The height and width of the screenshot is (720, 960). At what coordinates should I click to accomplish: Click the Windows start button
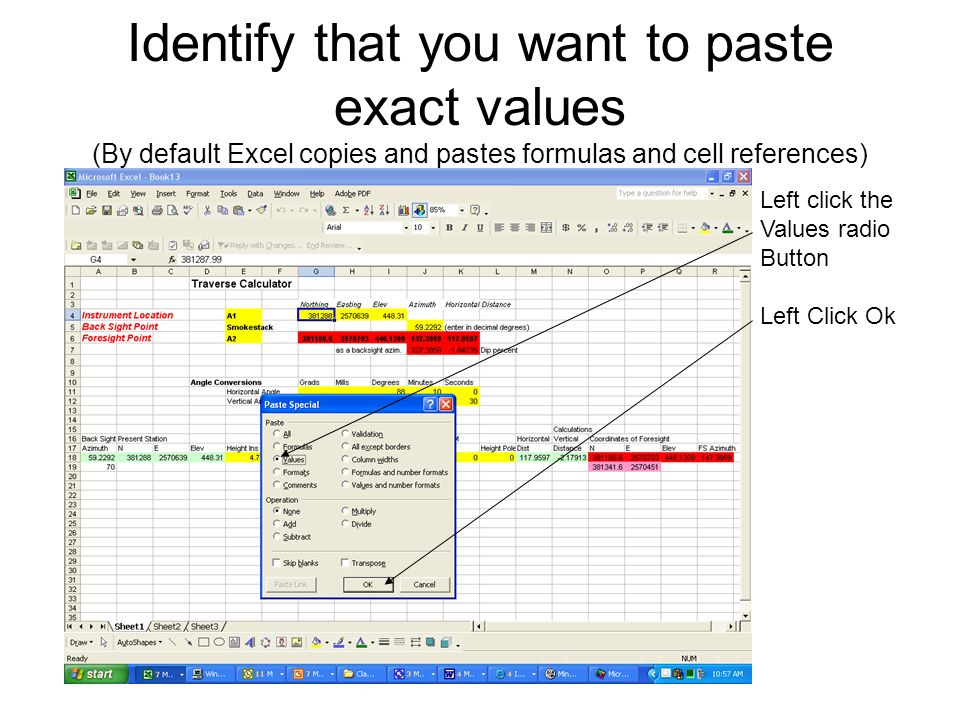(x=96, y=673)
